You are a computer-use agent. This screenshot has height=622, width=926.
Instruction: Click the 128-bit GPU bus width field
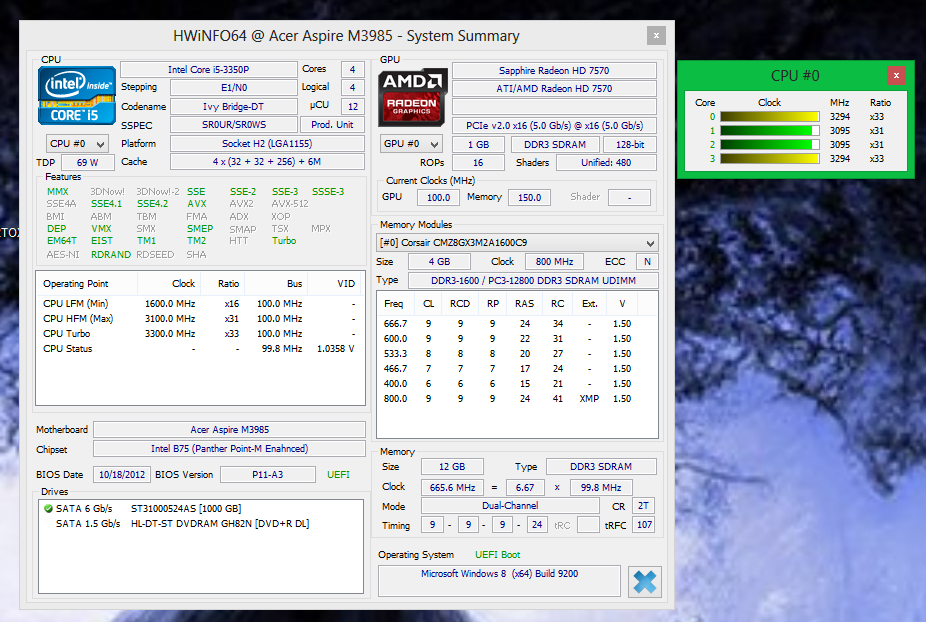coord(630,144)
